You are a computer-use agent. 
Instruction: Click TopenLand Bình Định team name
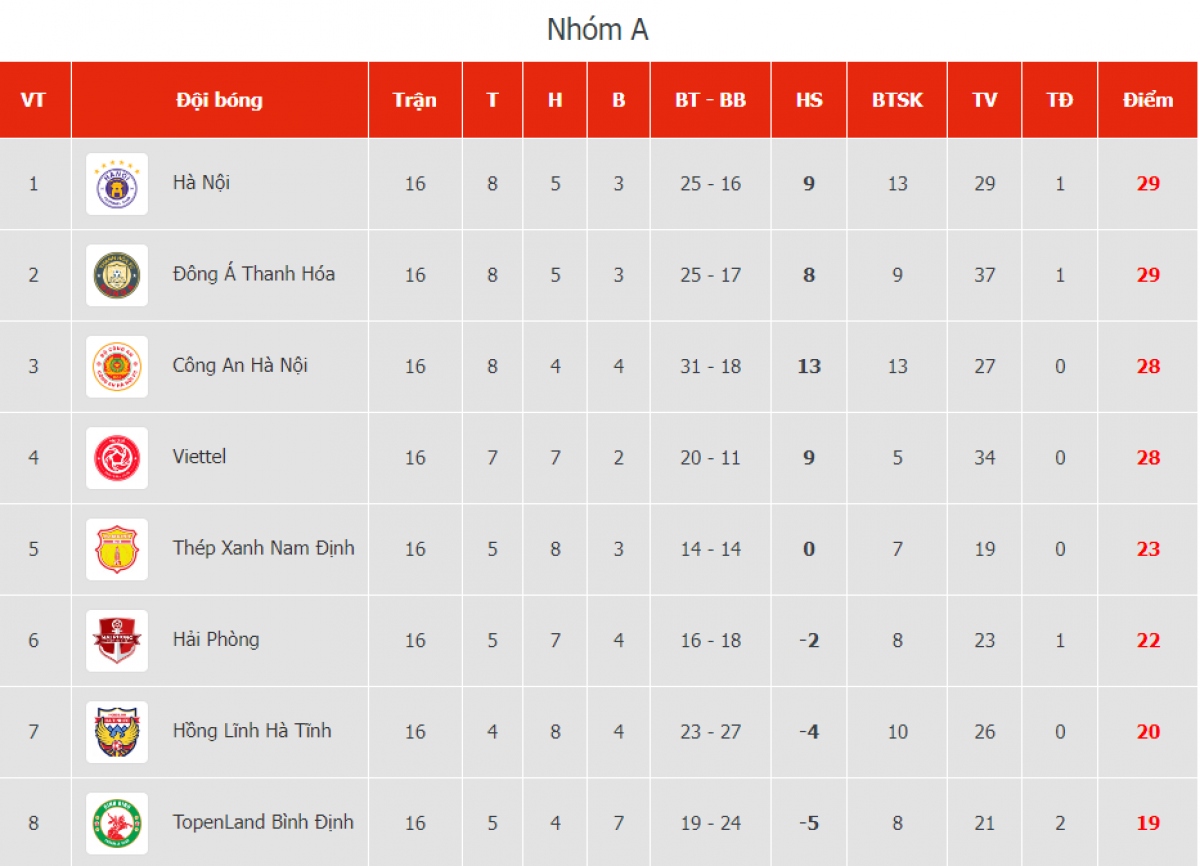[x=263, y=822]
